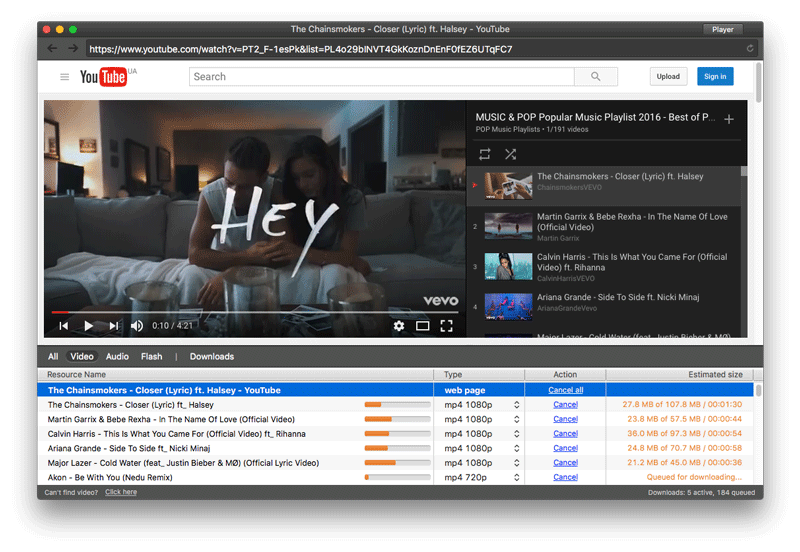Mute the video with the speaker icon
Viewport: 800px width, 552px height.
pyautogui.click(x=137, y=325)
